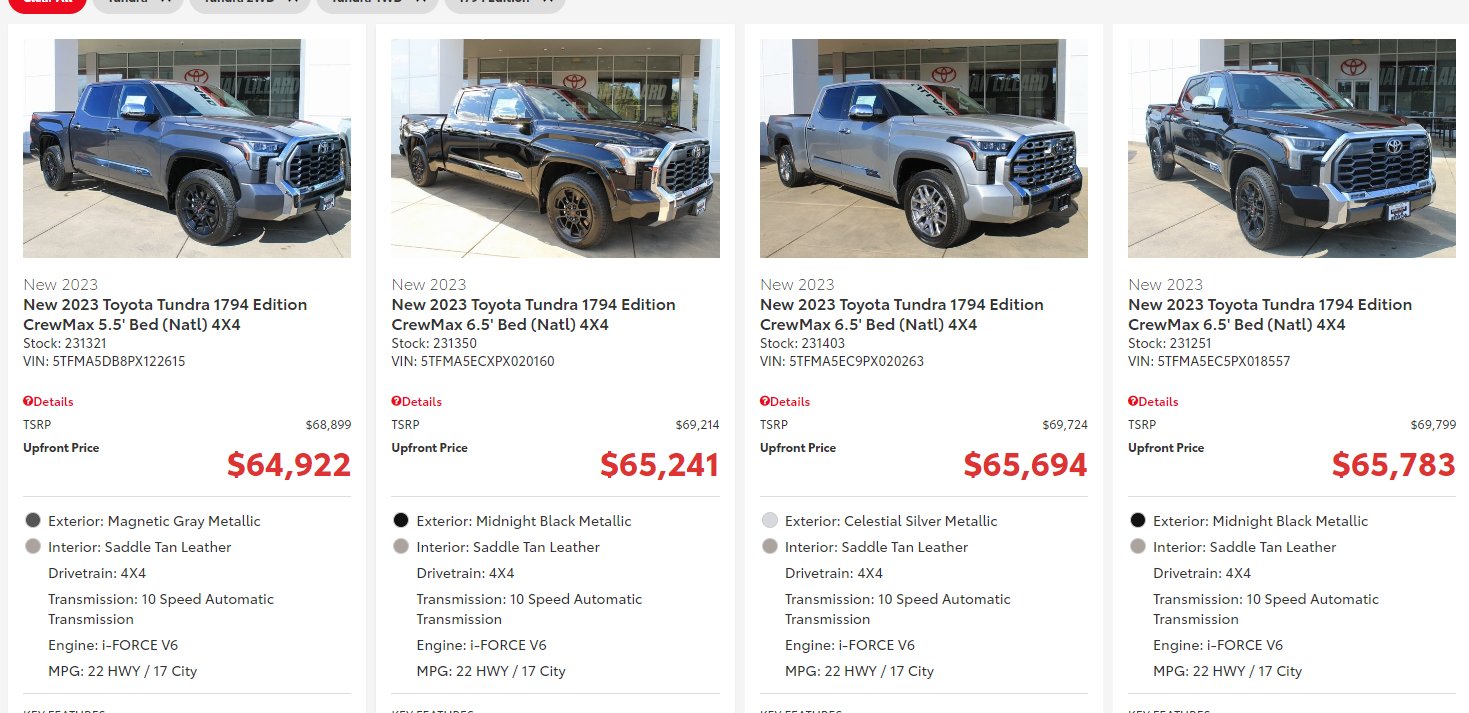Open Details help icon for stock 231251
The image size is (1469, 713).
click(1133, 402)
